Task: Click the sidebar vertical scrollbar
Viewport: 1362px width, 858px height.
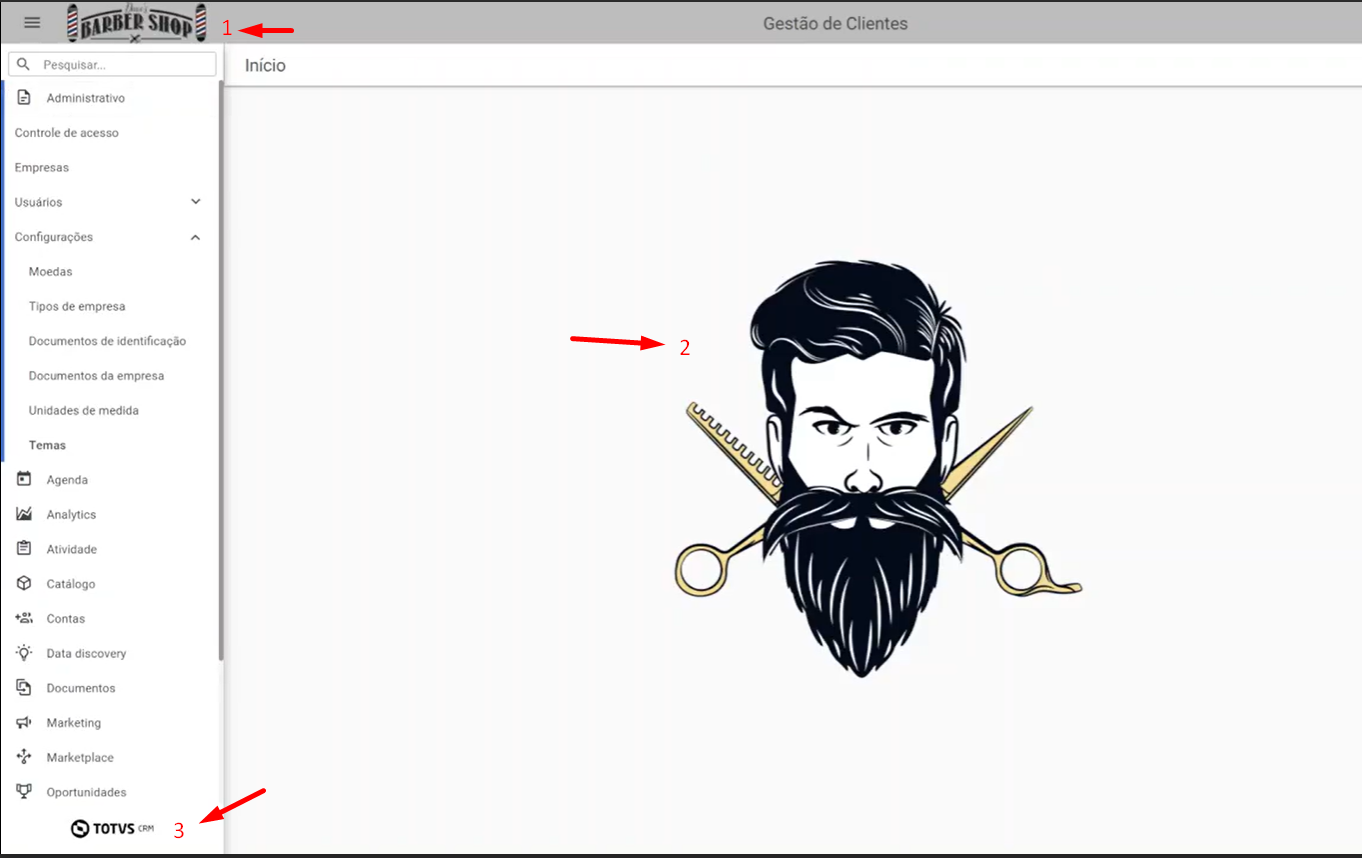Action: pos(220,370)
